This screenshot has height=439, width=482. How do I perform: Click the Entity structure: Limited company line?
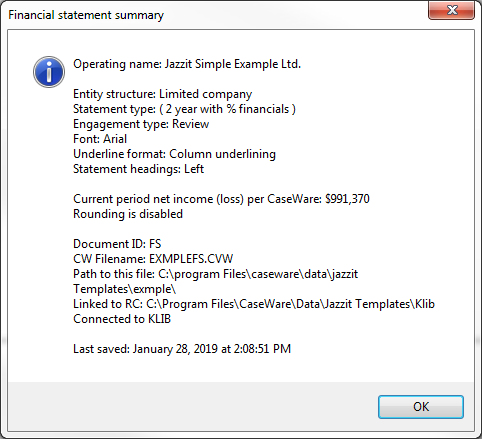[x=162, y=94]
